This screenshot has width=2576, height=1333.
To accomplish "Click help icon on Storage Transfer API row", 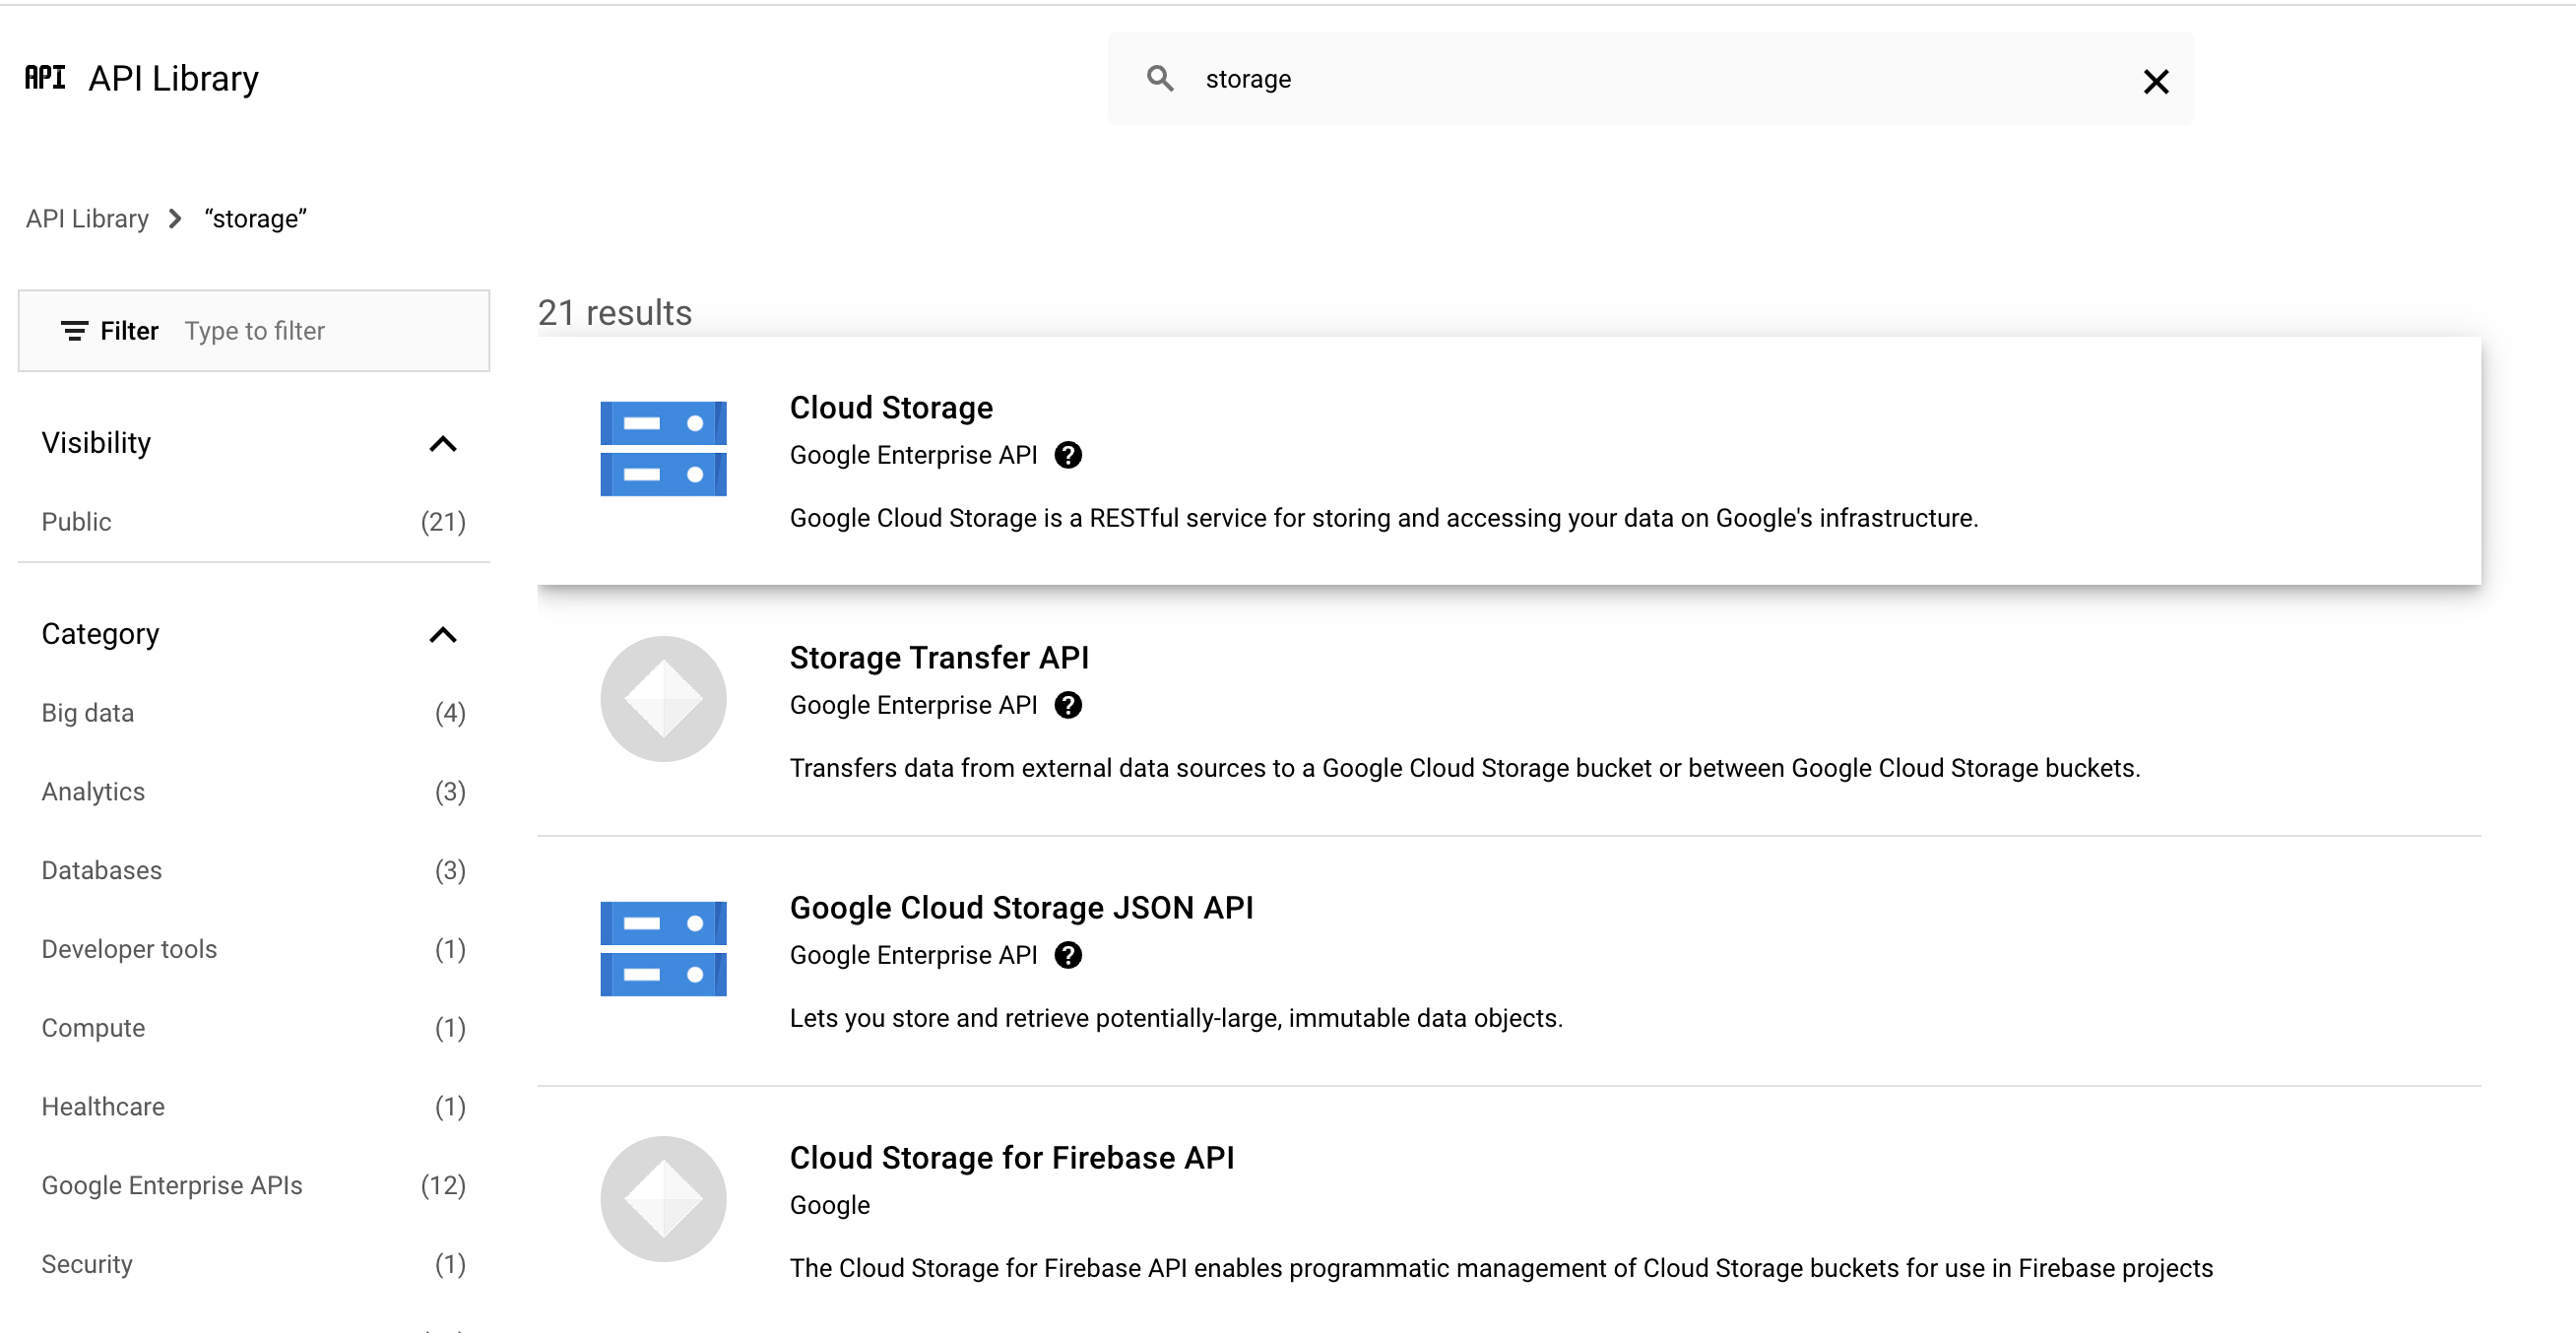I will [x=1068, y=705].
